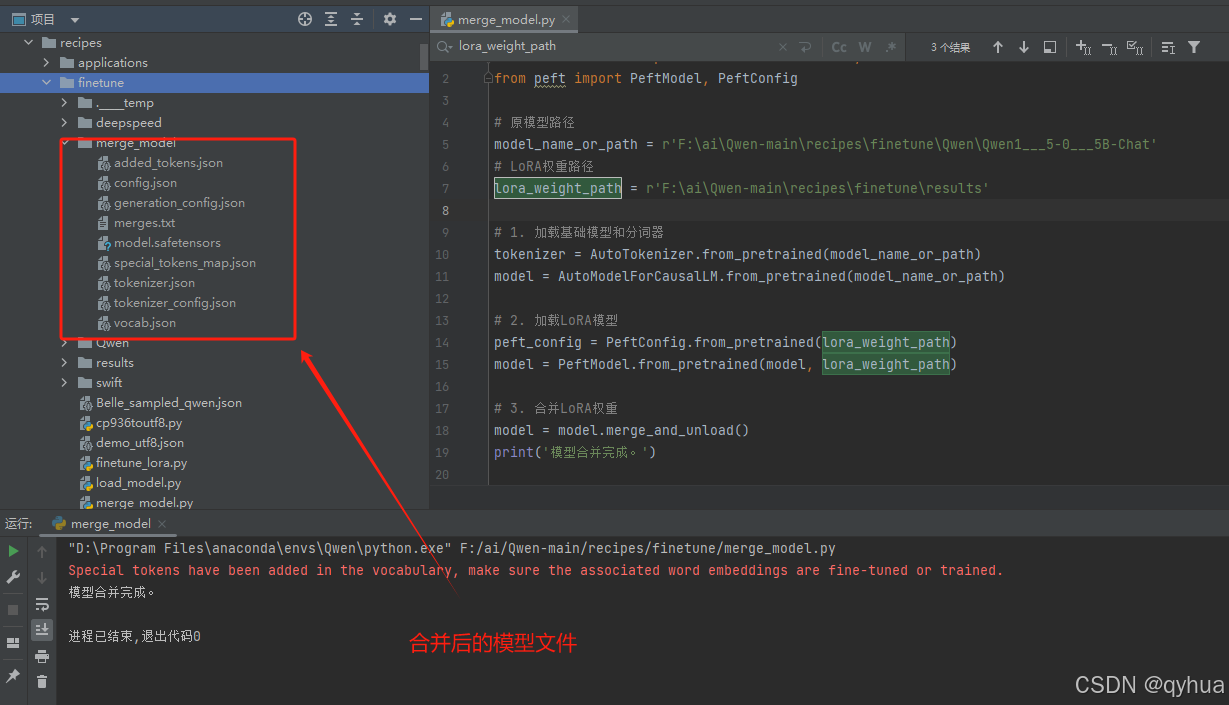1229x705 pixels.
Task: Click the lora_weight_path search field
Action: point(610,46)
